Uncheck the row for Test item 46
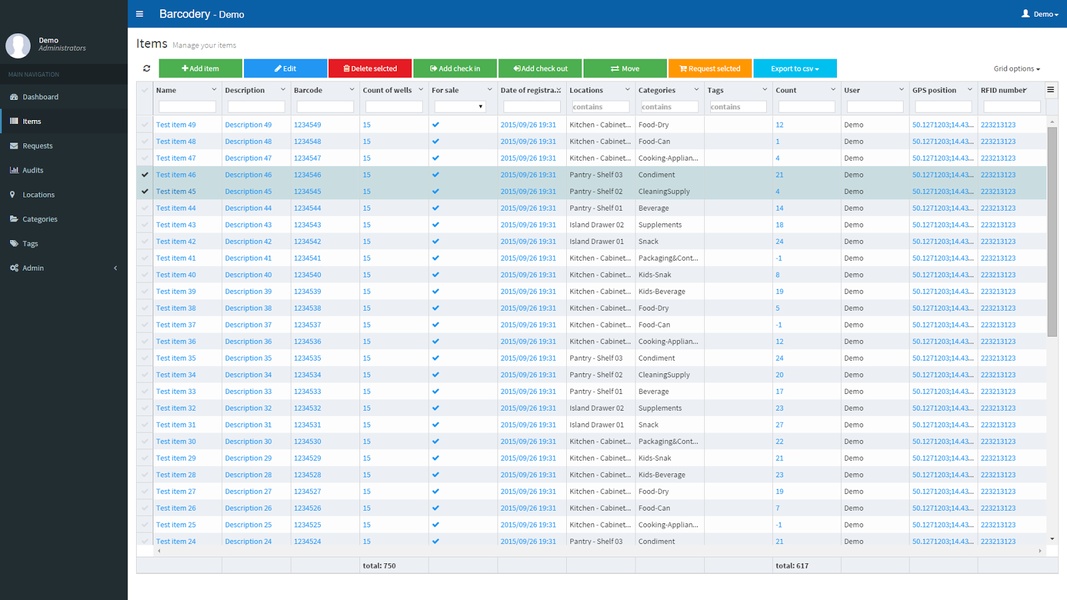 point(144,175)
